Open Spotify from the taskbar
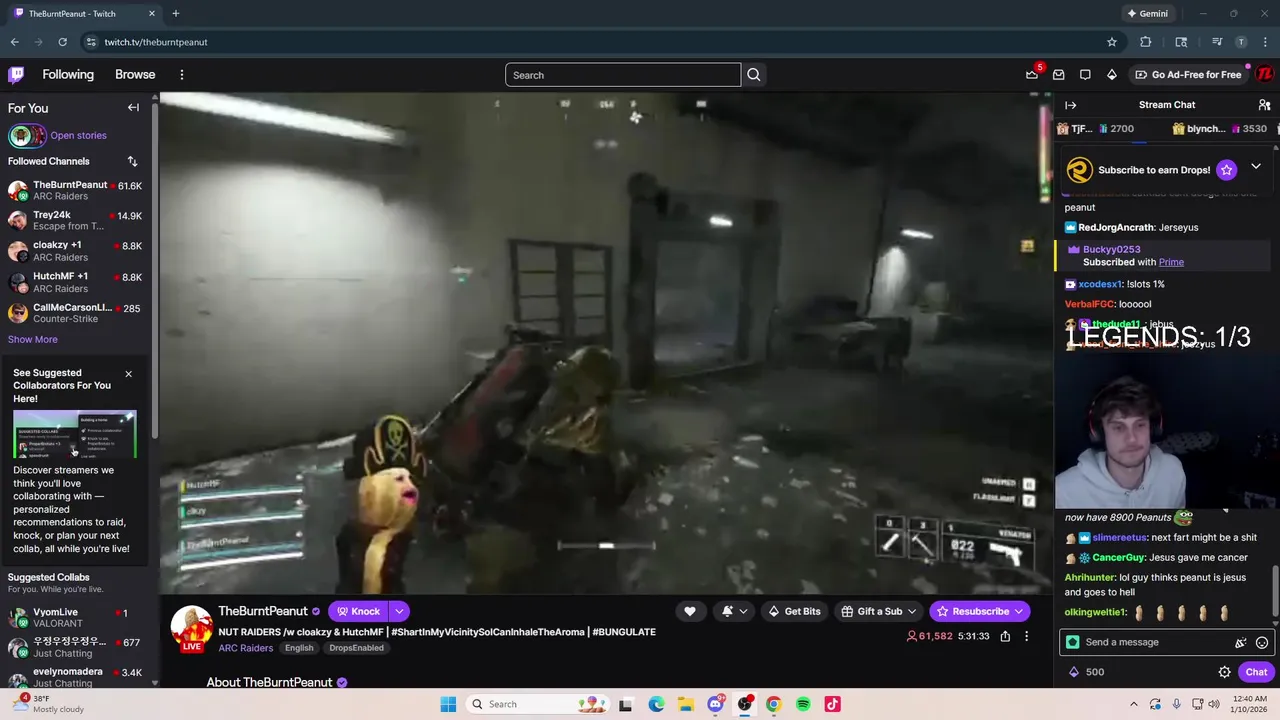 803,704
